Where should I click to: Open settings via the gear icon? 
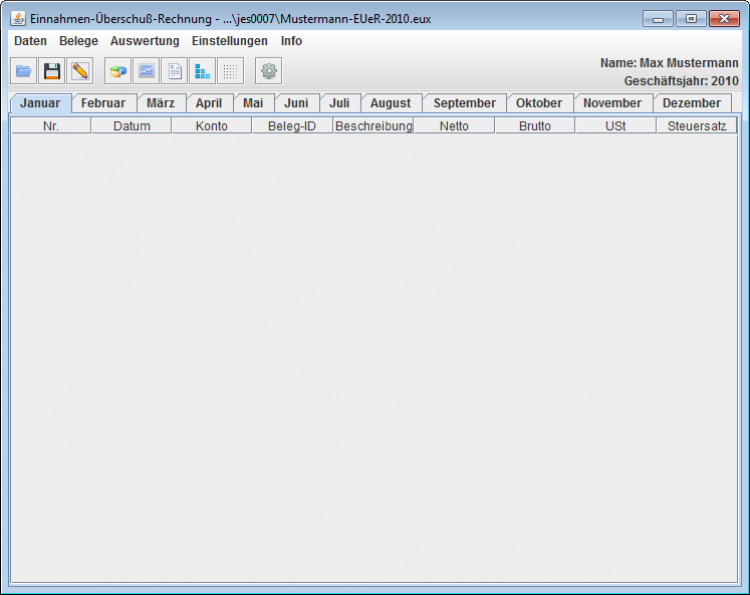tap(268, 71)
